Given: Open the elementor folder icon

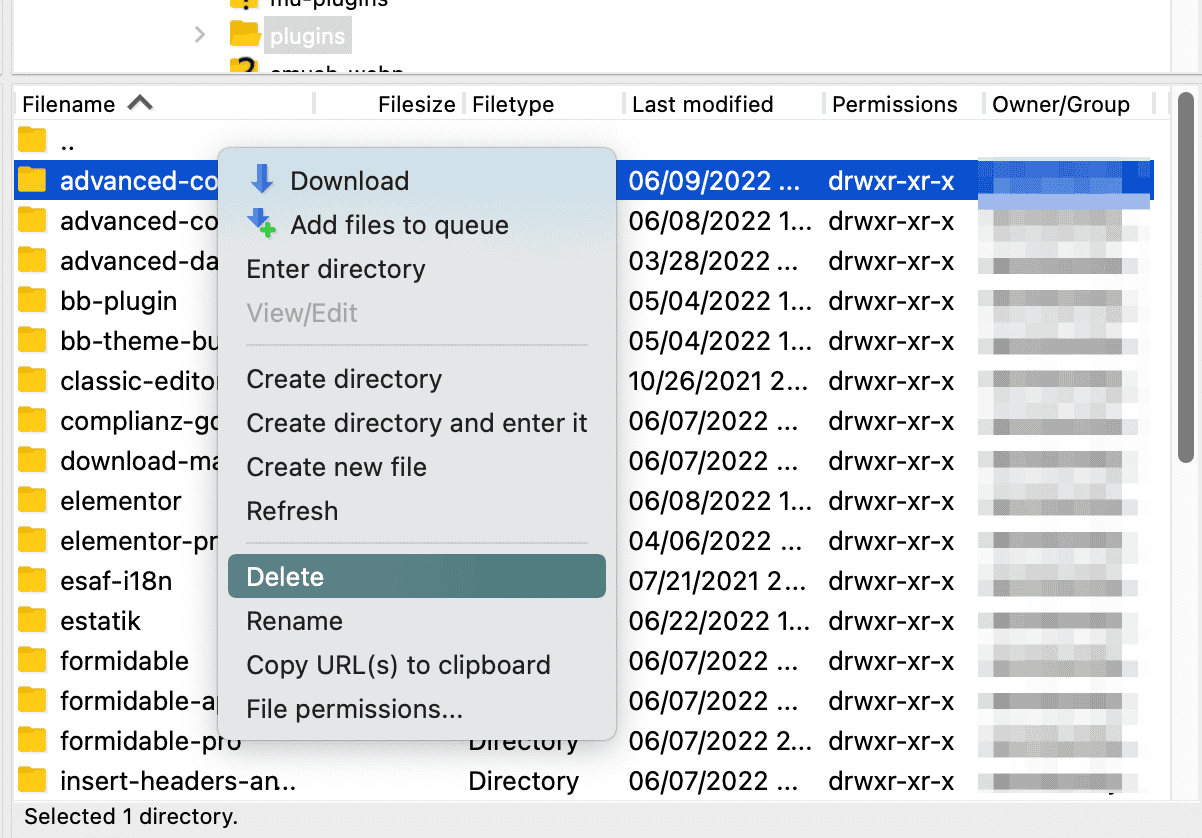Looking at the screenshot, I should click(33, 500).
